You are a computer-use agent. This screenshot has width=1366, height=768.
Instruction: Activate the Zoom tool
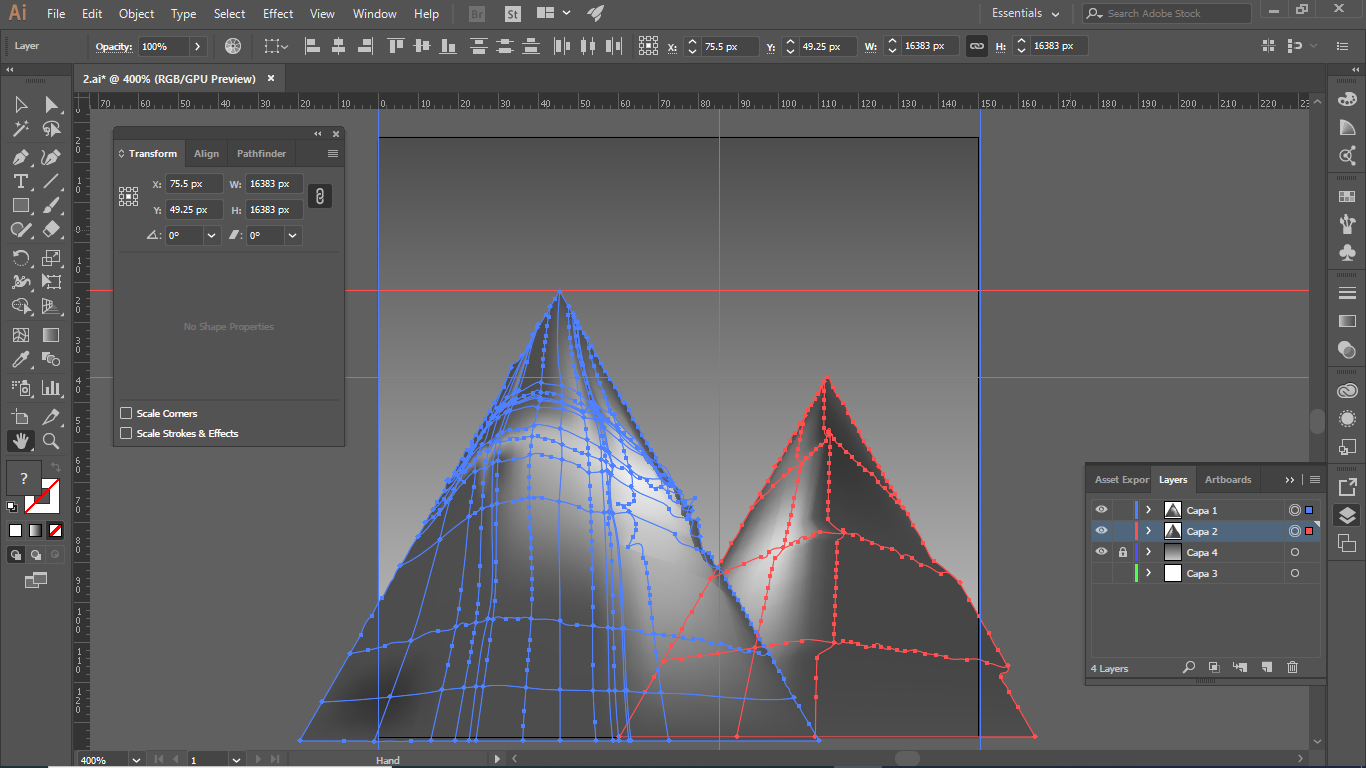pos(51,441)
